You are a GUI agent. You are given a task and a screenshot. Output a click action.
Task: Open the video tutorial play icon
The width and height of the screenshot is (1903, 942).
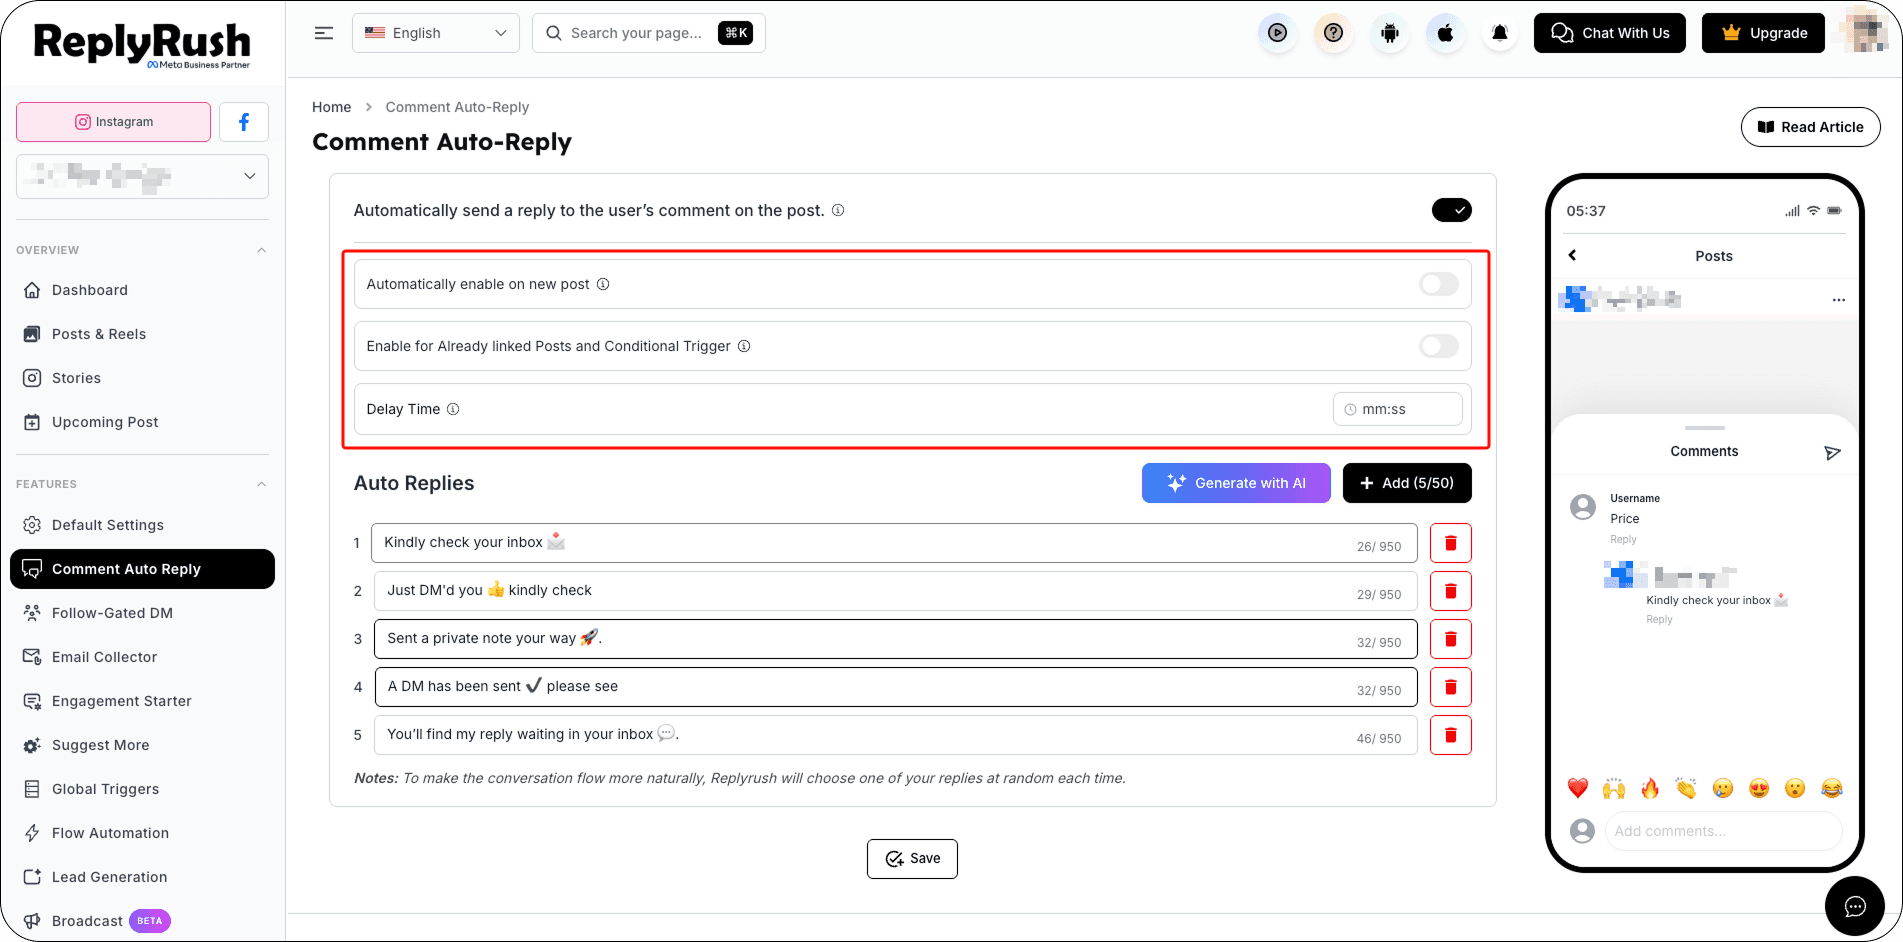(x=1277, y=33)
